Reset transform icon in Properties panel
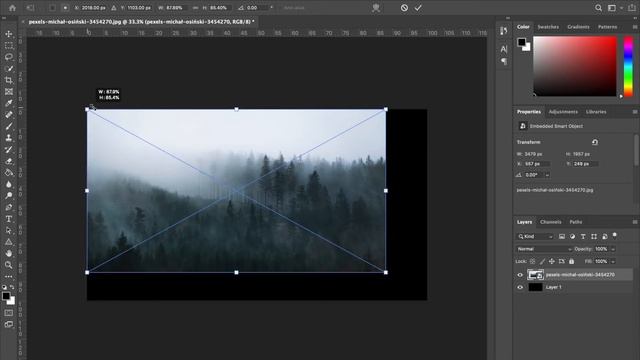Screen dimensions: 640x360 595,142
